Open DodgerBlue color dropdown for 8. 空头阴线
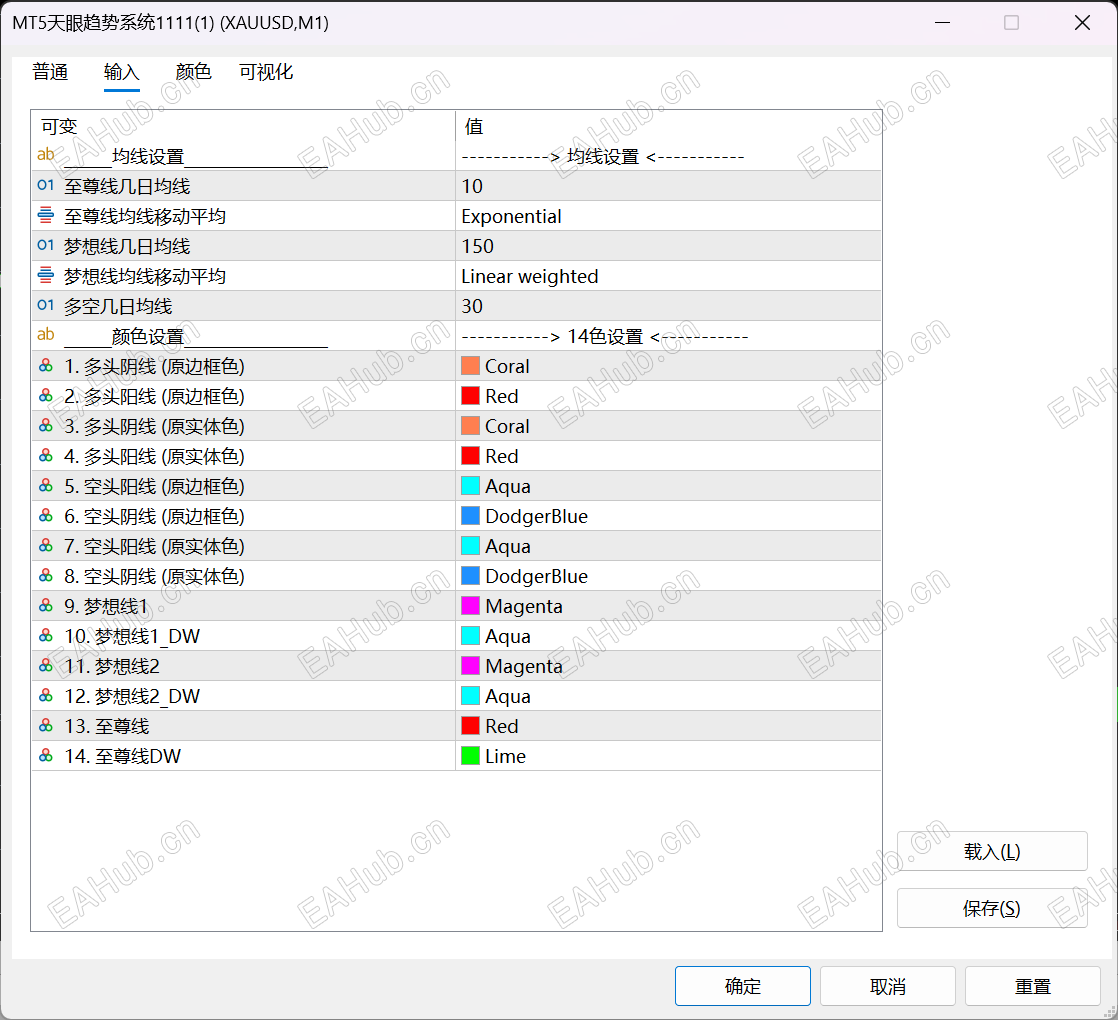The height and width of the screenshot is (1020, 1118). pyautogui.click(x=668, y=576)
